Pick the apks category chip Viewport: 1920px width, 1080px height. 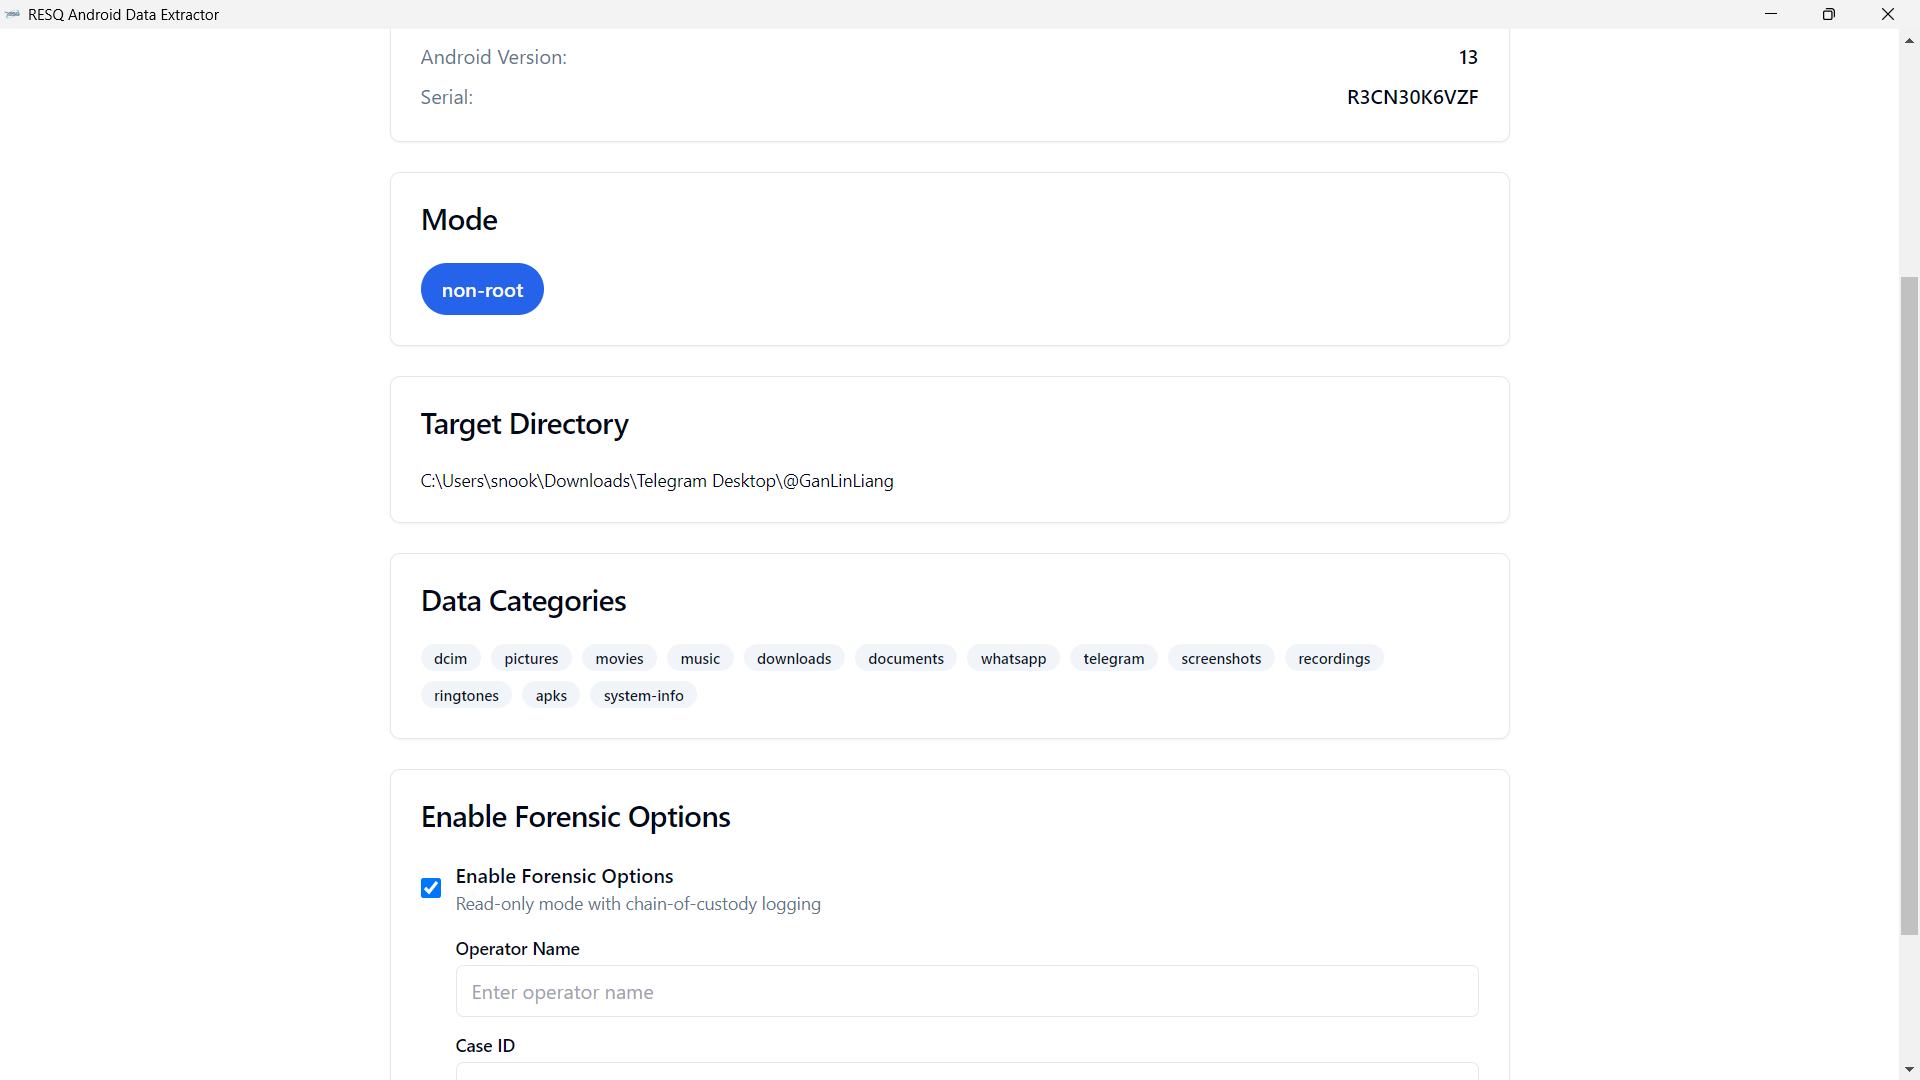[551, 696]
